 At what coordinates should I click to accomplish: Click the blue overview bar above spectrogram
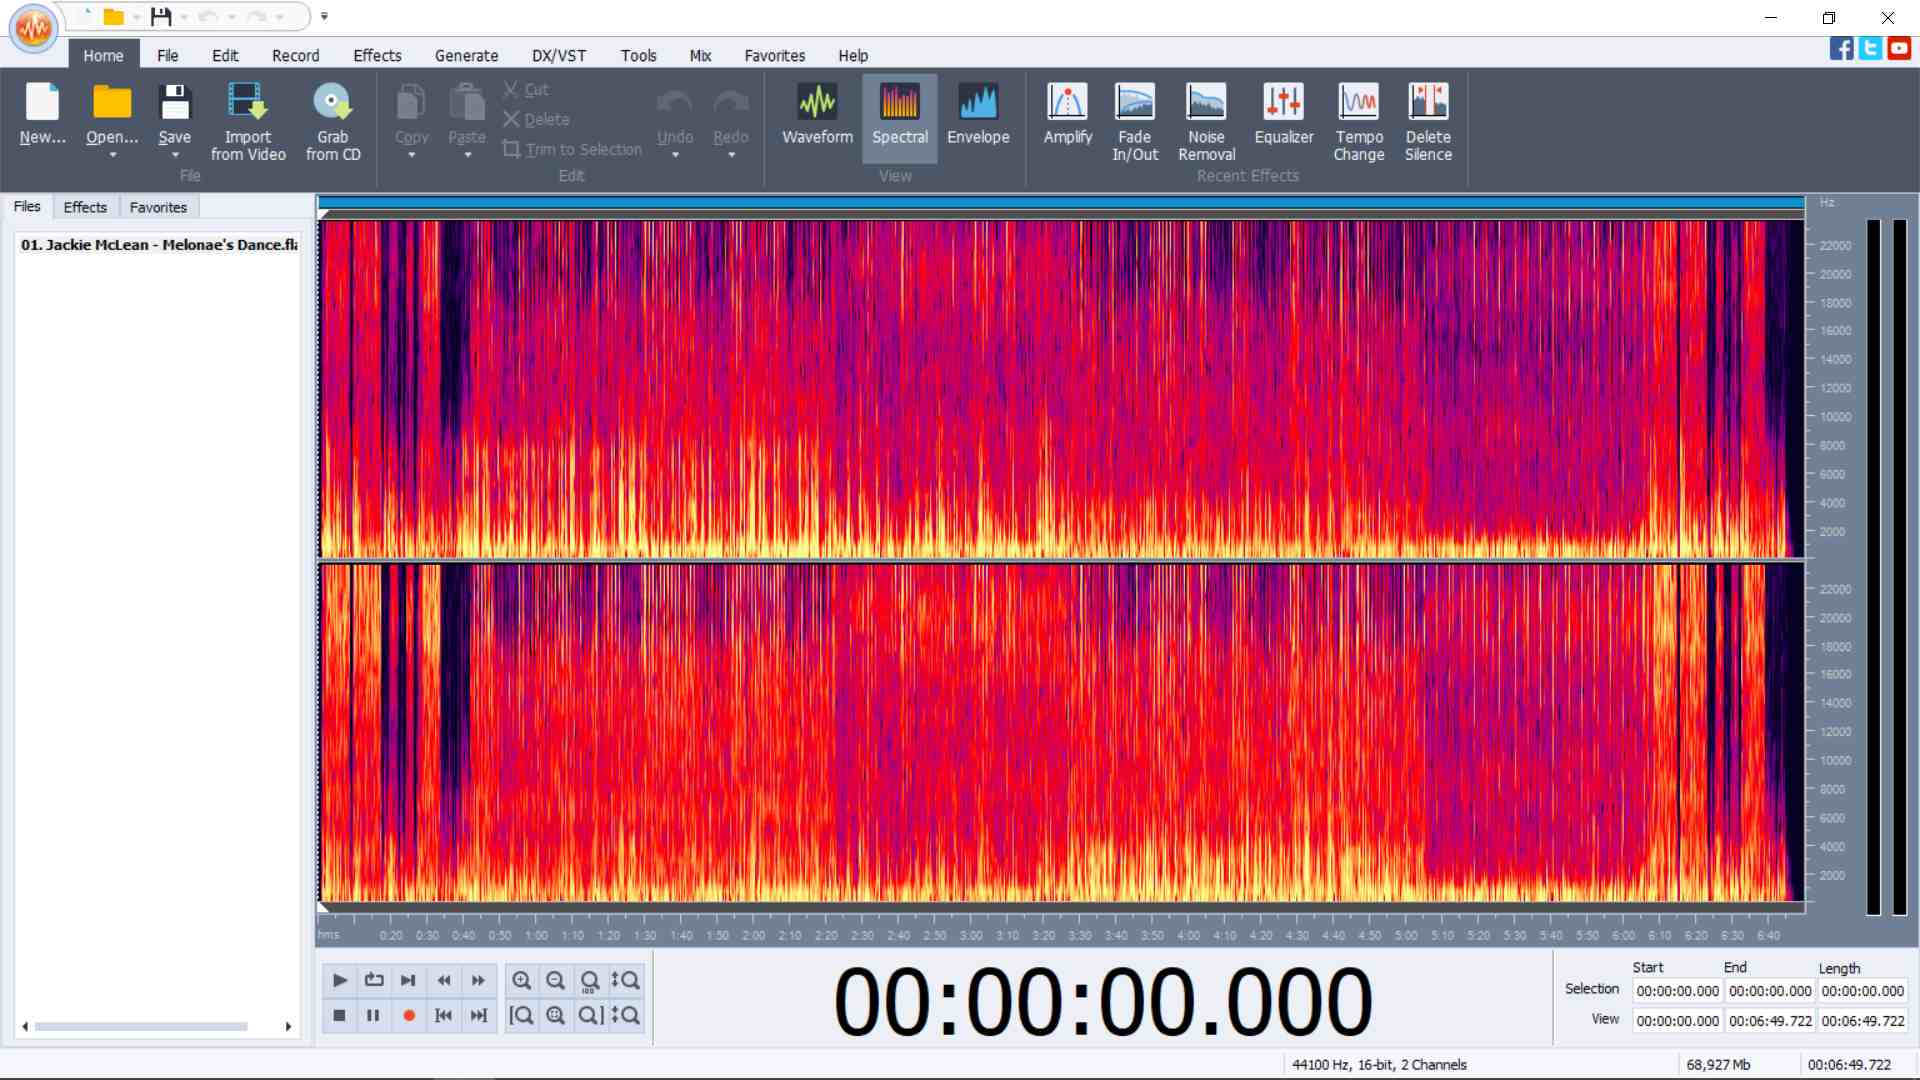click(1061, 203)
